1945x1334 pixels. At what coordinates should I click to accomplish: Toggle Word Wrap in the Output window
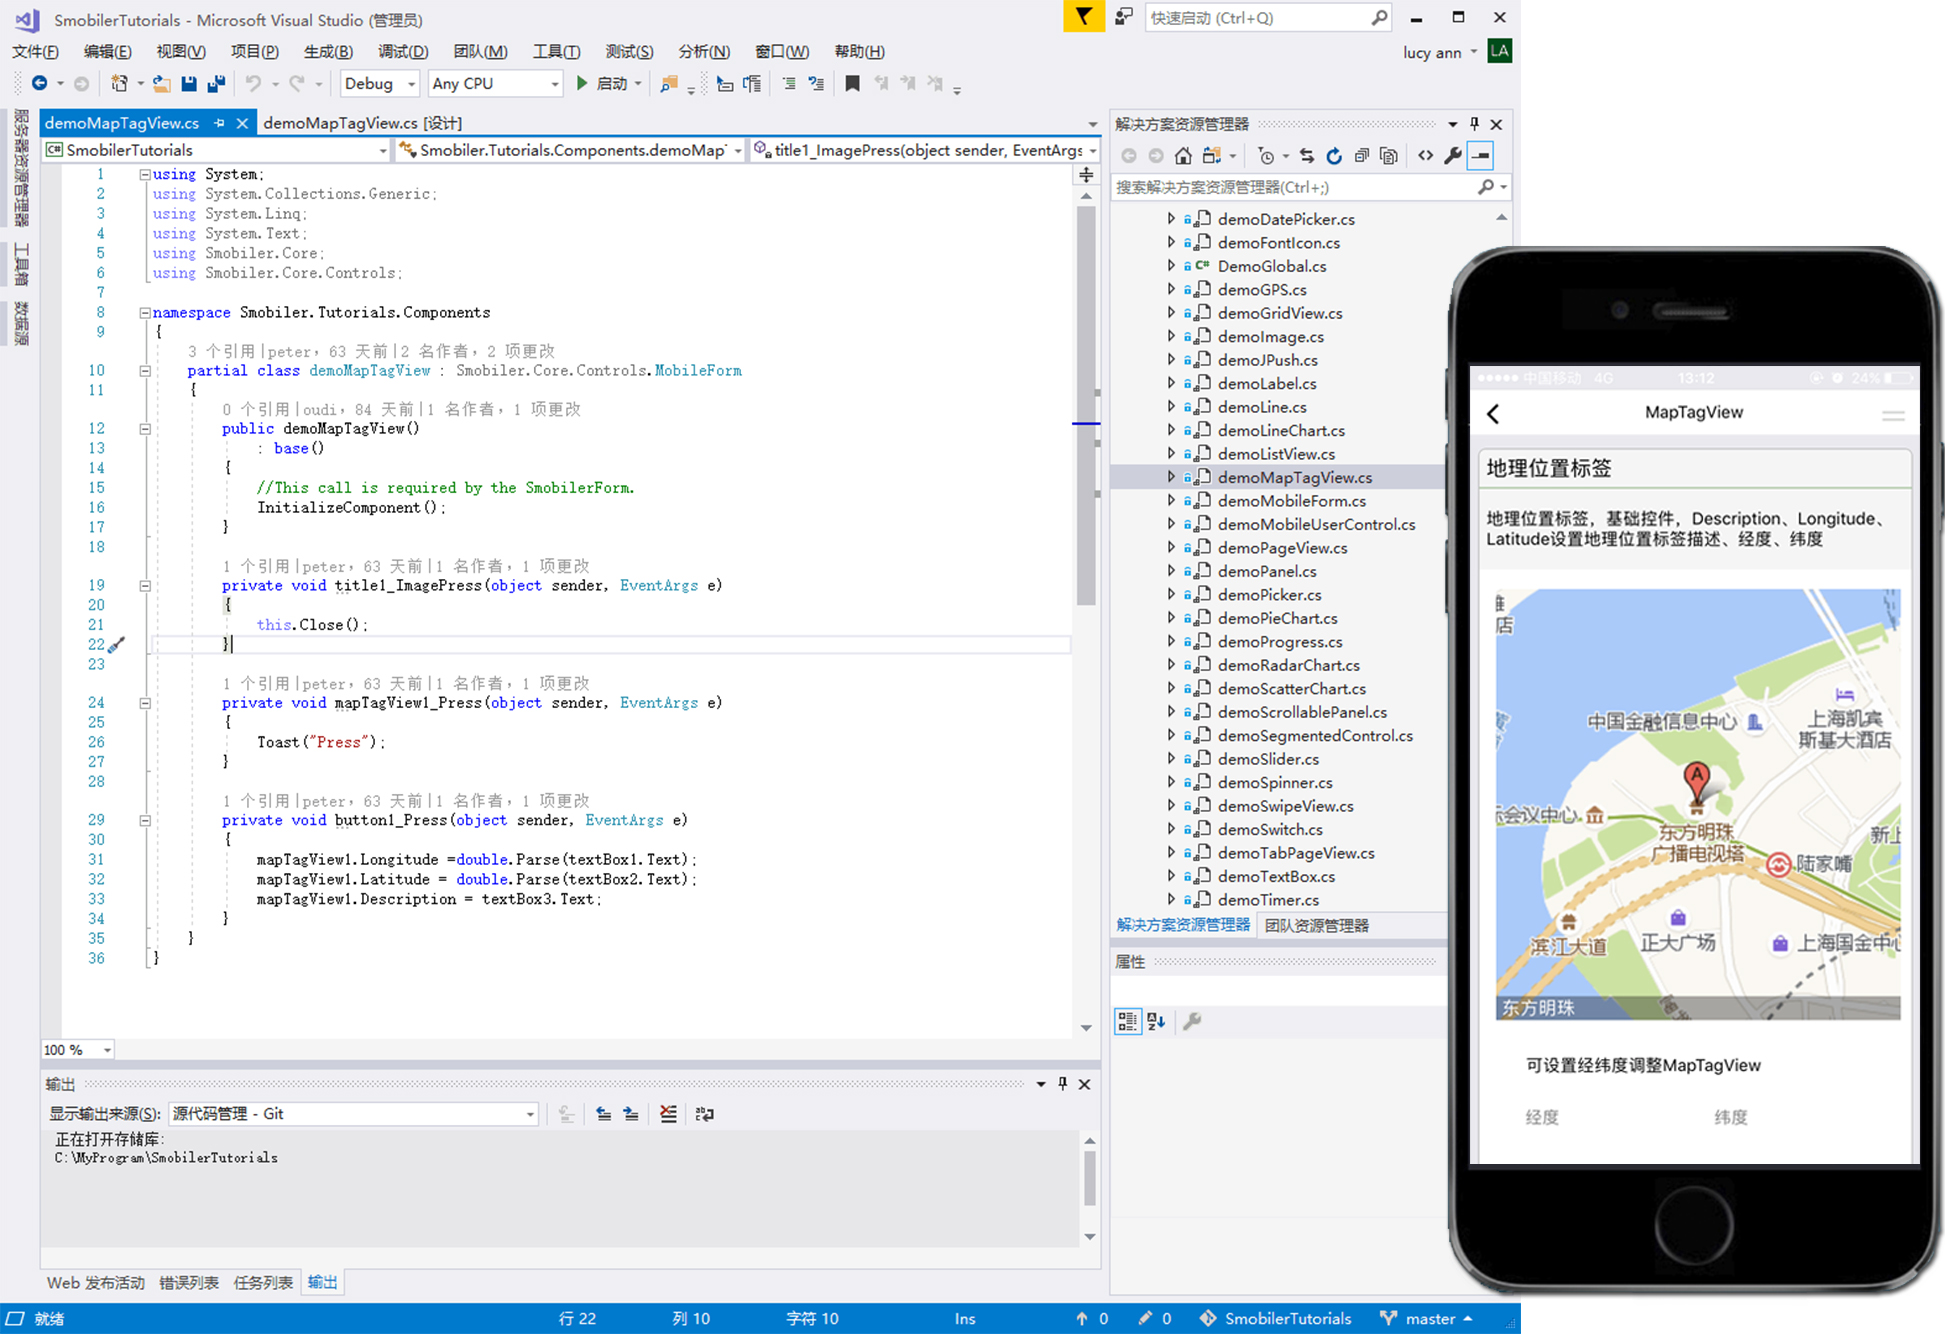coord(705,1114)
